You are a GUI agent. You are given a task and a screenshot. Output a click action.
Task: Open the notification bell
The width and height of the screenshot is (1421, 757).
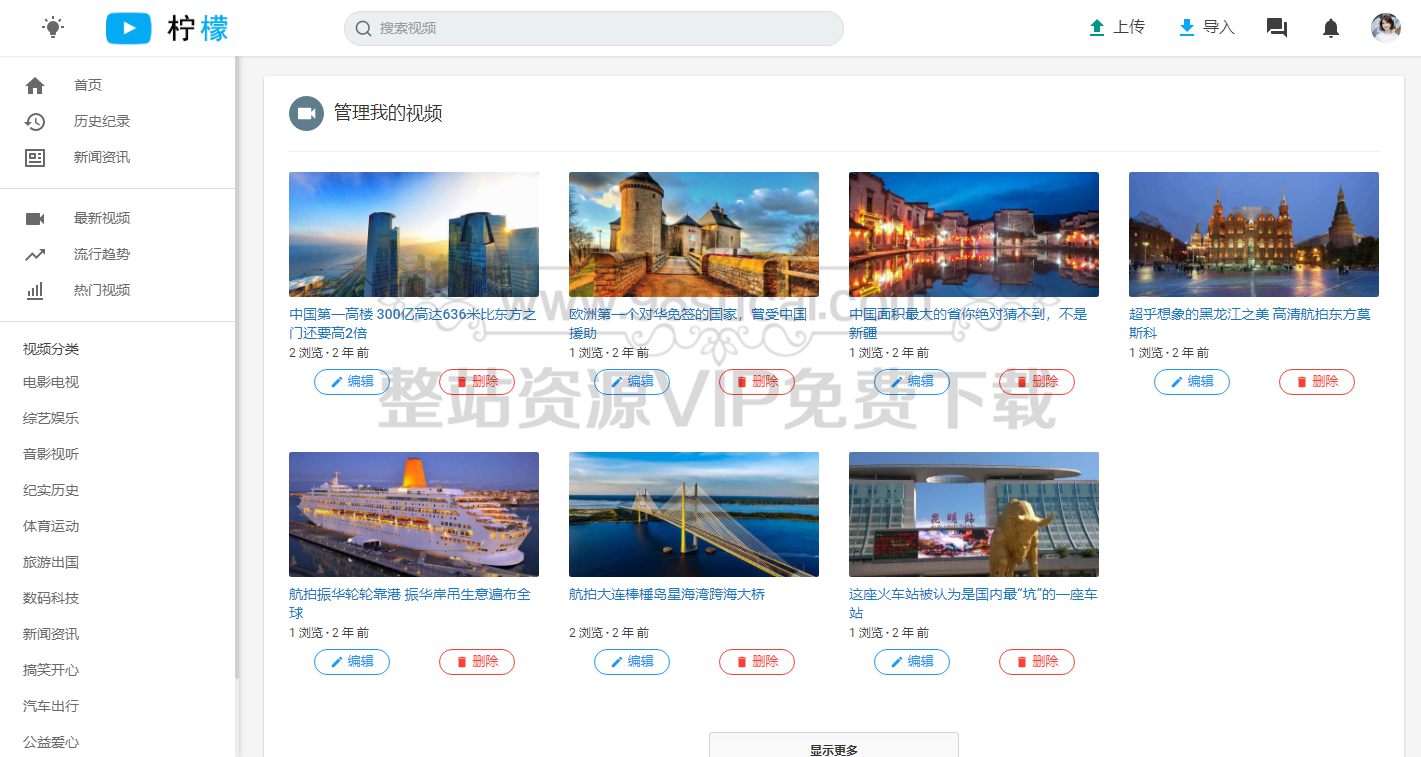[x=1331, y=28]
